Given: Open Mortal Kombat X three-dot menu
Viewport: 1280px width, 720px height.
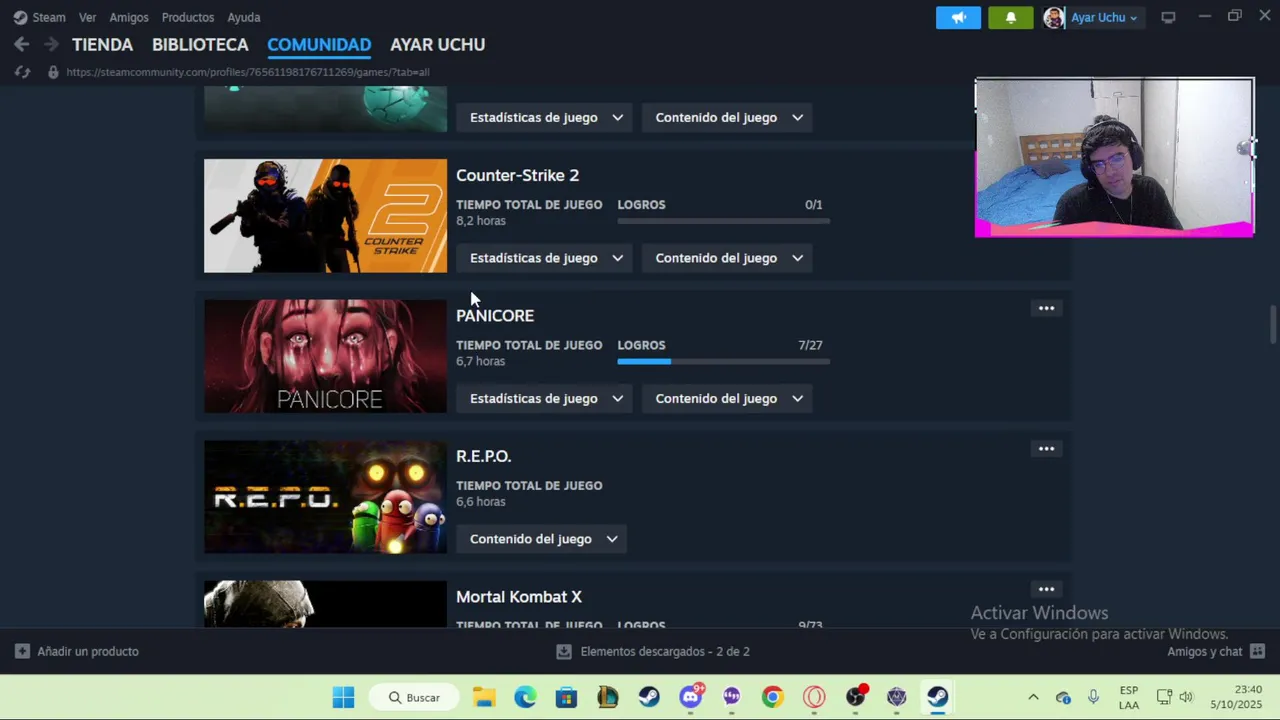Looking at the screenshot, I should tap(1046, 589).
